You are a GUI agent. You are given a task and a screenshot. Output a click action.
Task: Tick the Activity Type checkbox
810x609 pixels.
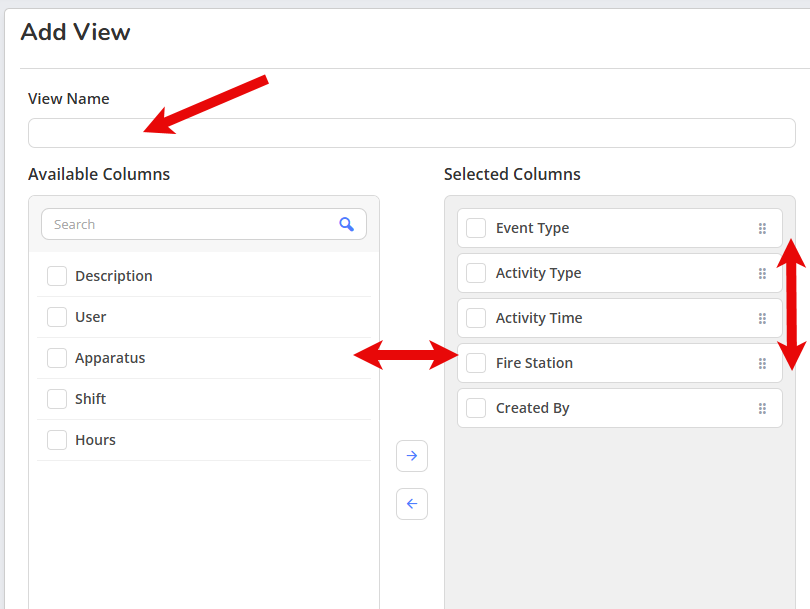476,273
